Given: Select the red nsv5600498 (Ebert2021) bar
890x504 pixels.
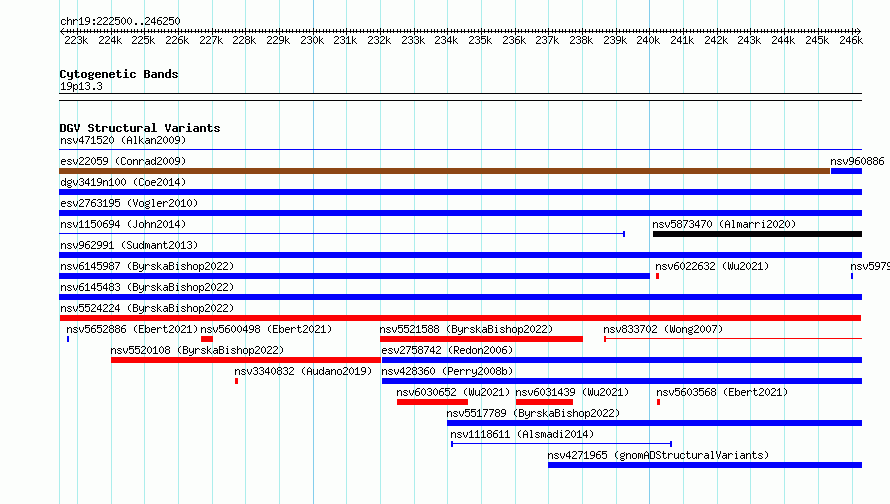Looking at the screenshot, I should [x=207, y=339].
